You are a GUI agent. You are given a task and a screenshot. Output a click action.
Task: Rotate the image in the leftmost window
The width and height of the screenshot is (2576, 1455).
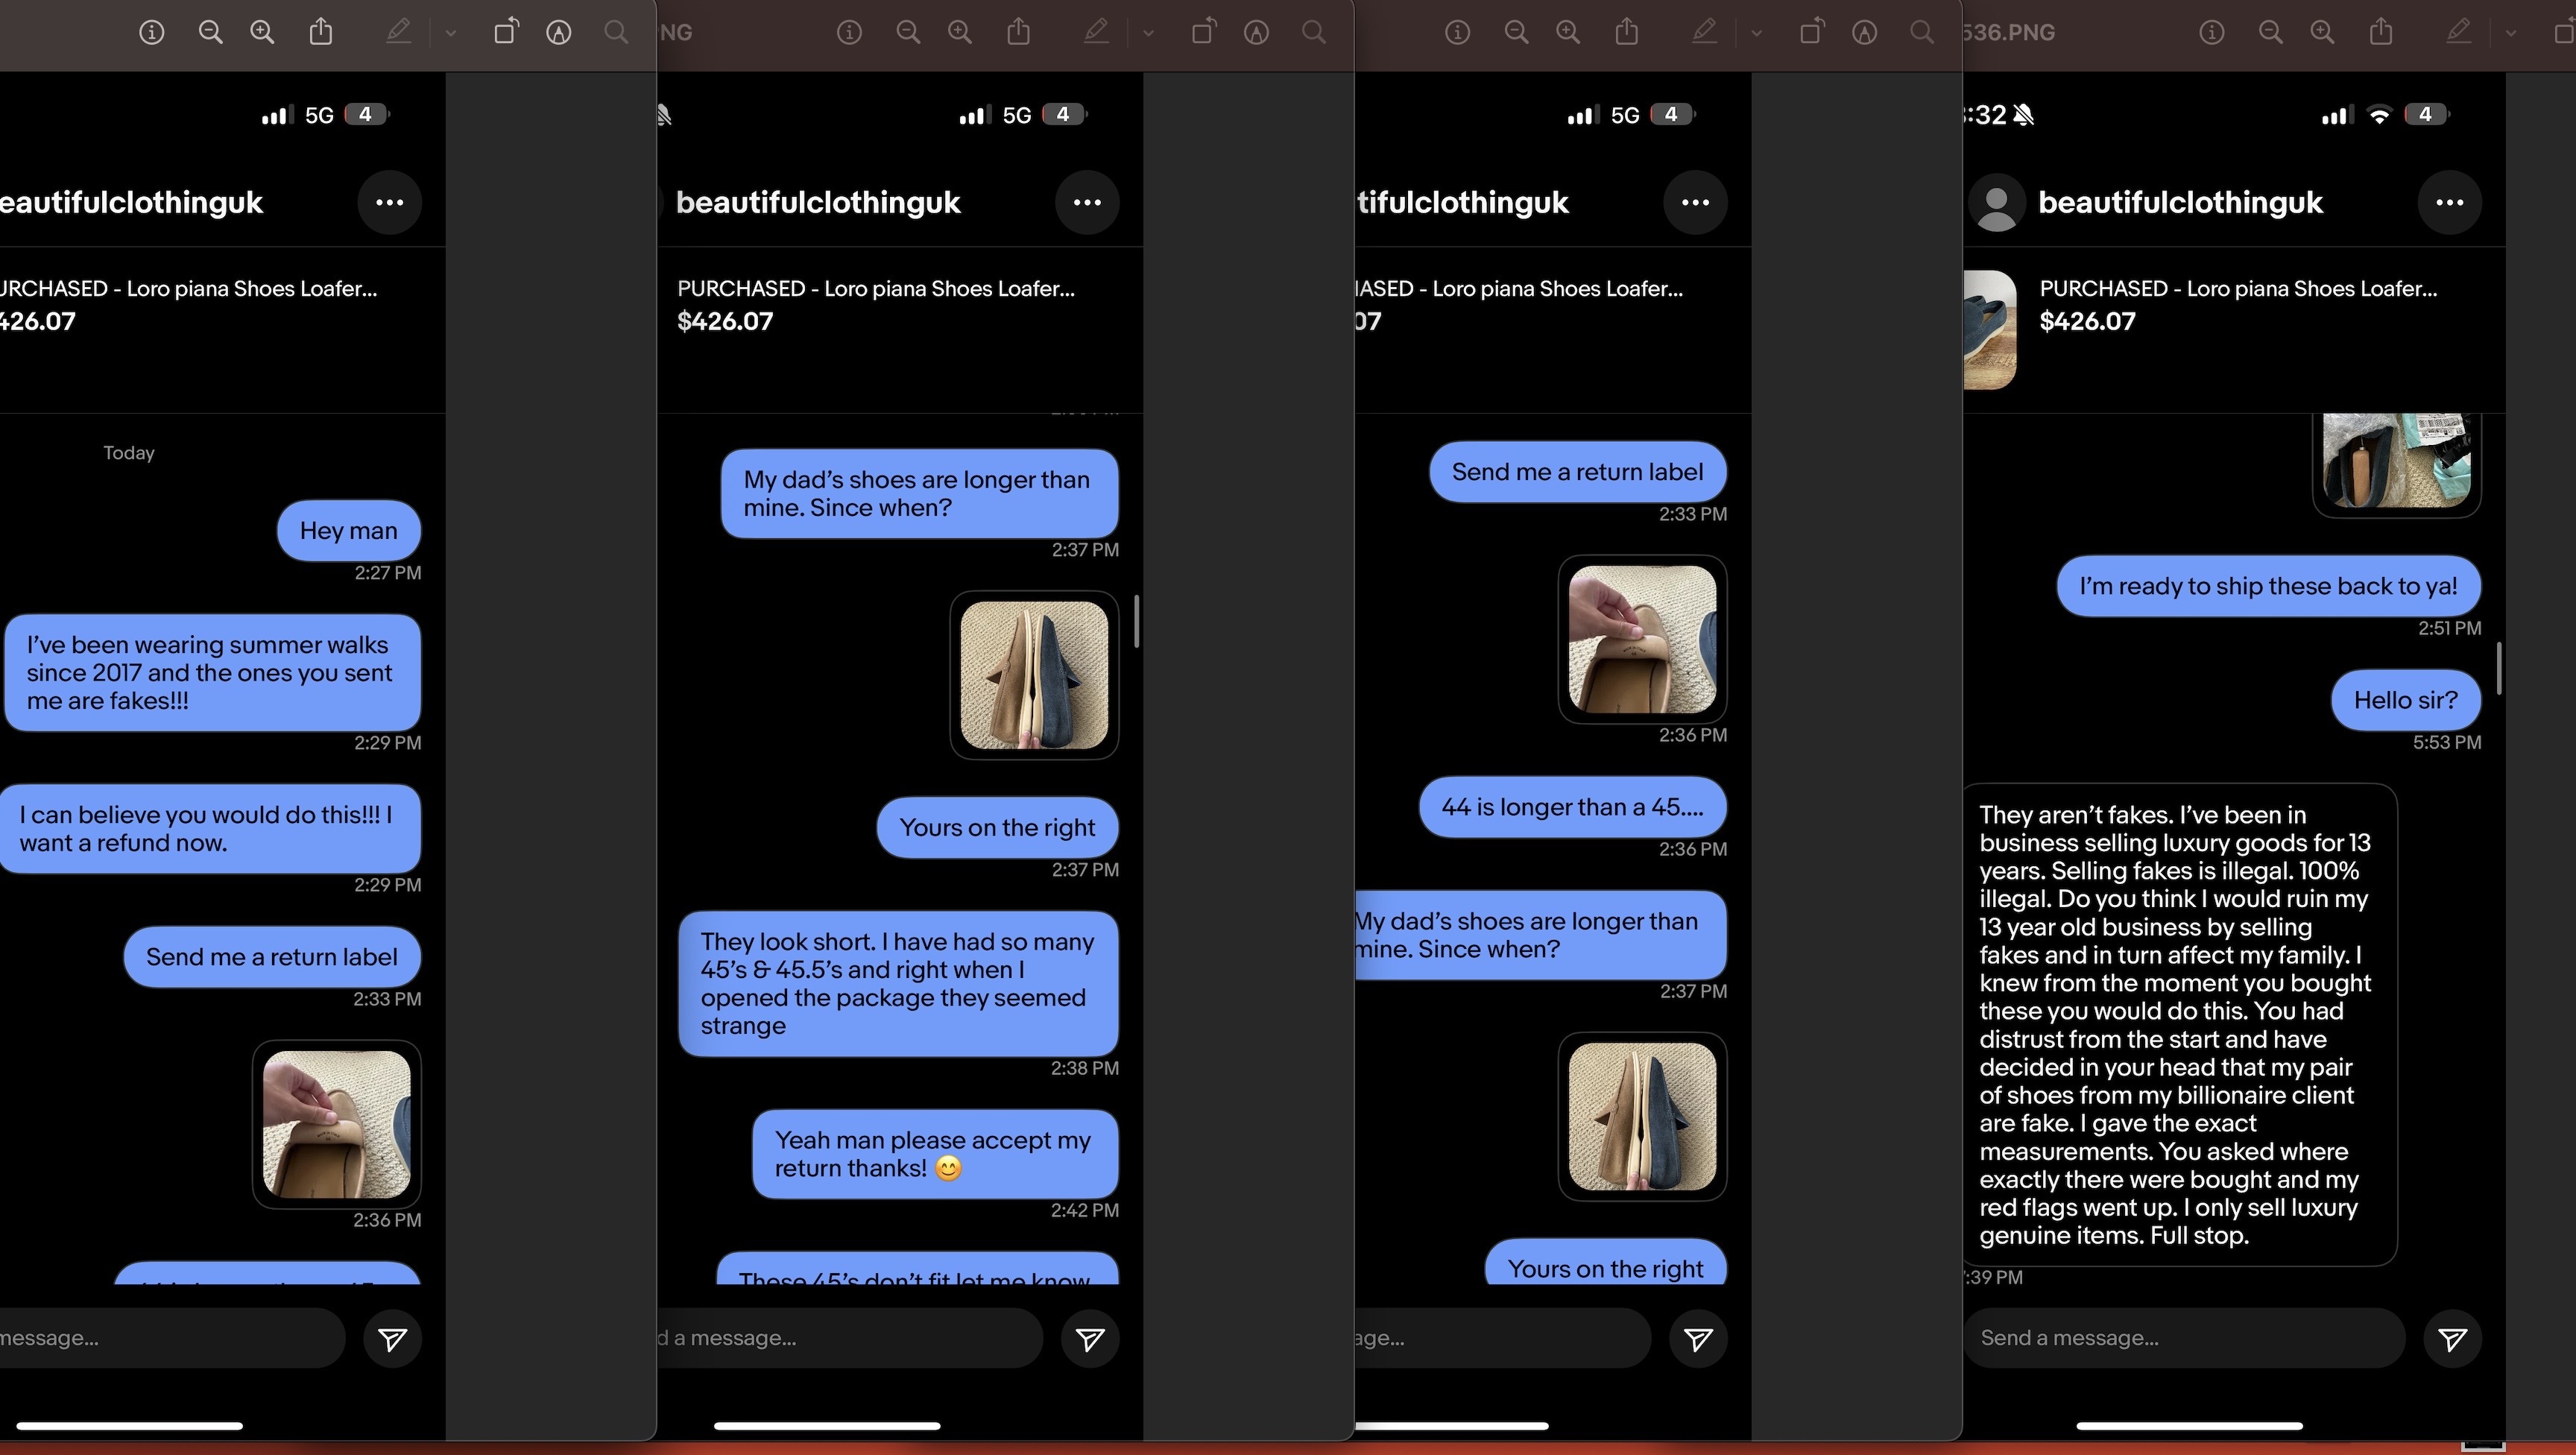[x=506, y=32]
